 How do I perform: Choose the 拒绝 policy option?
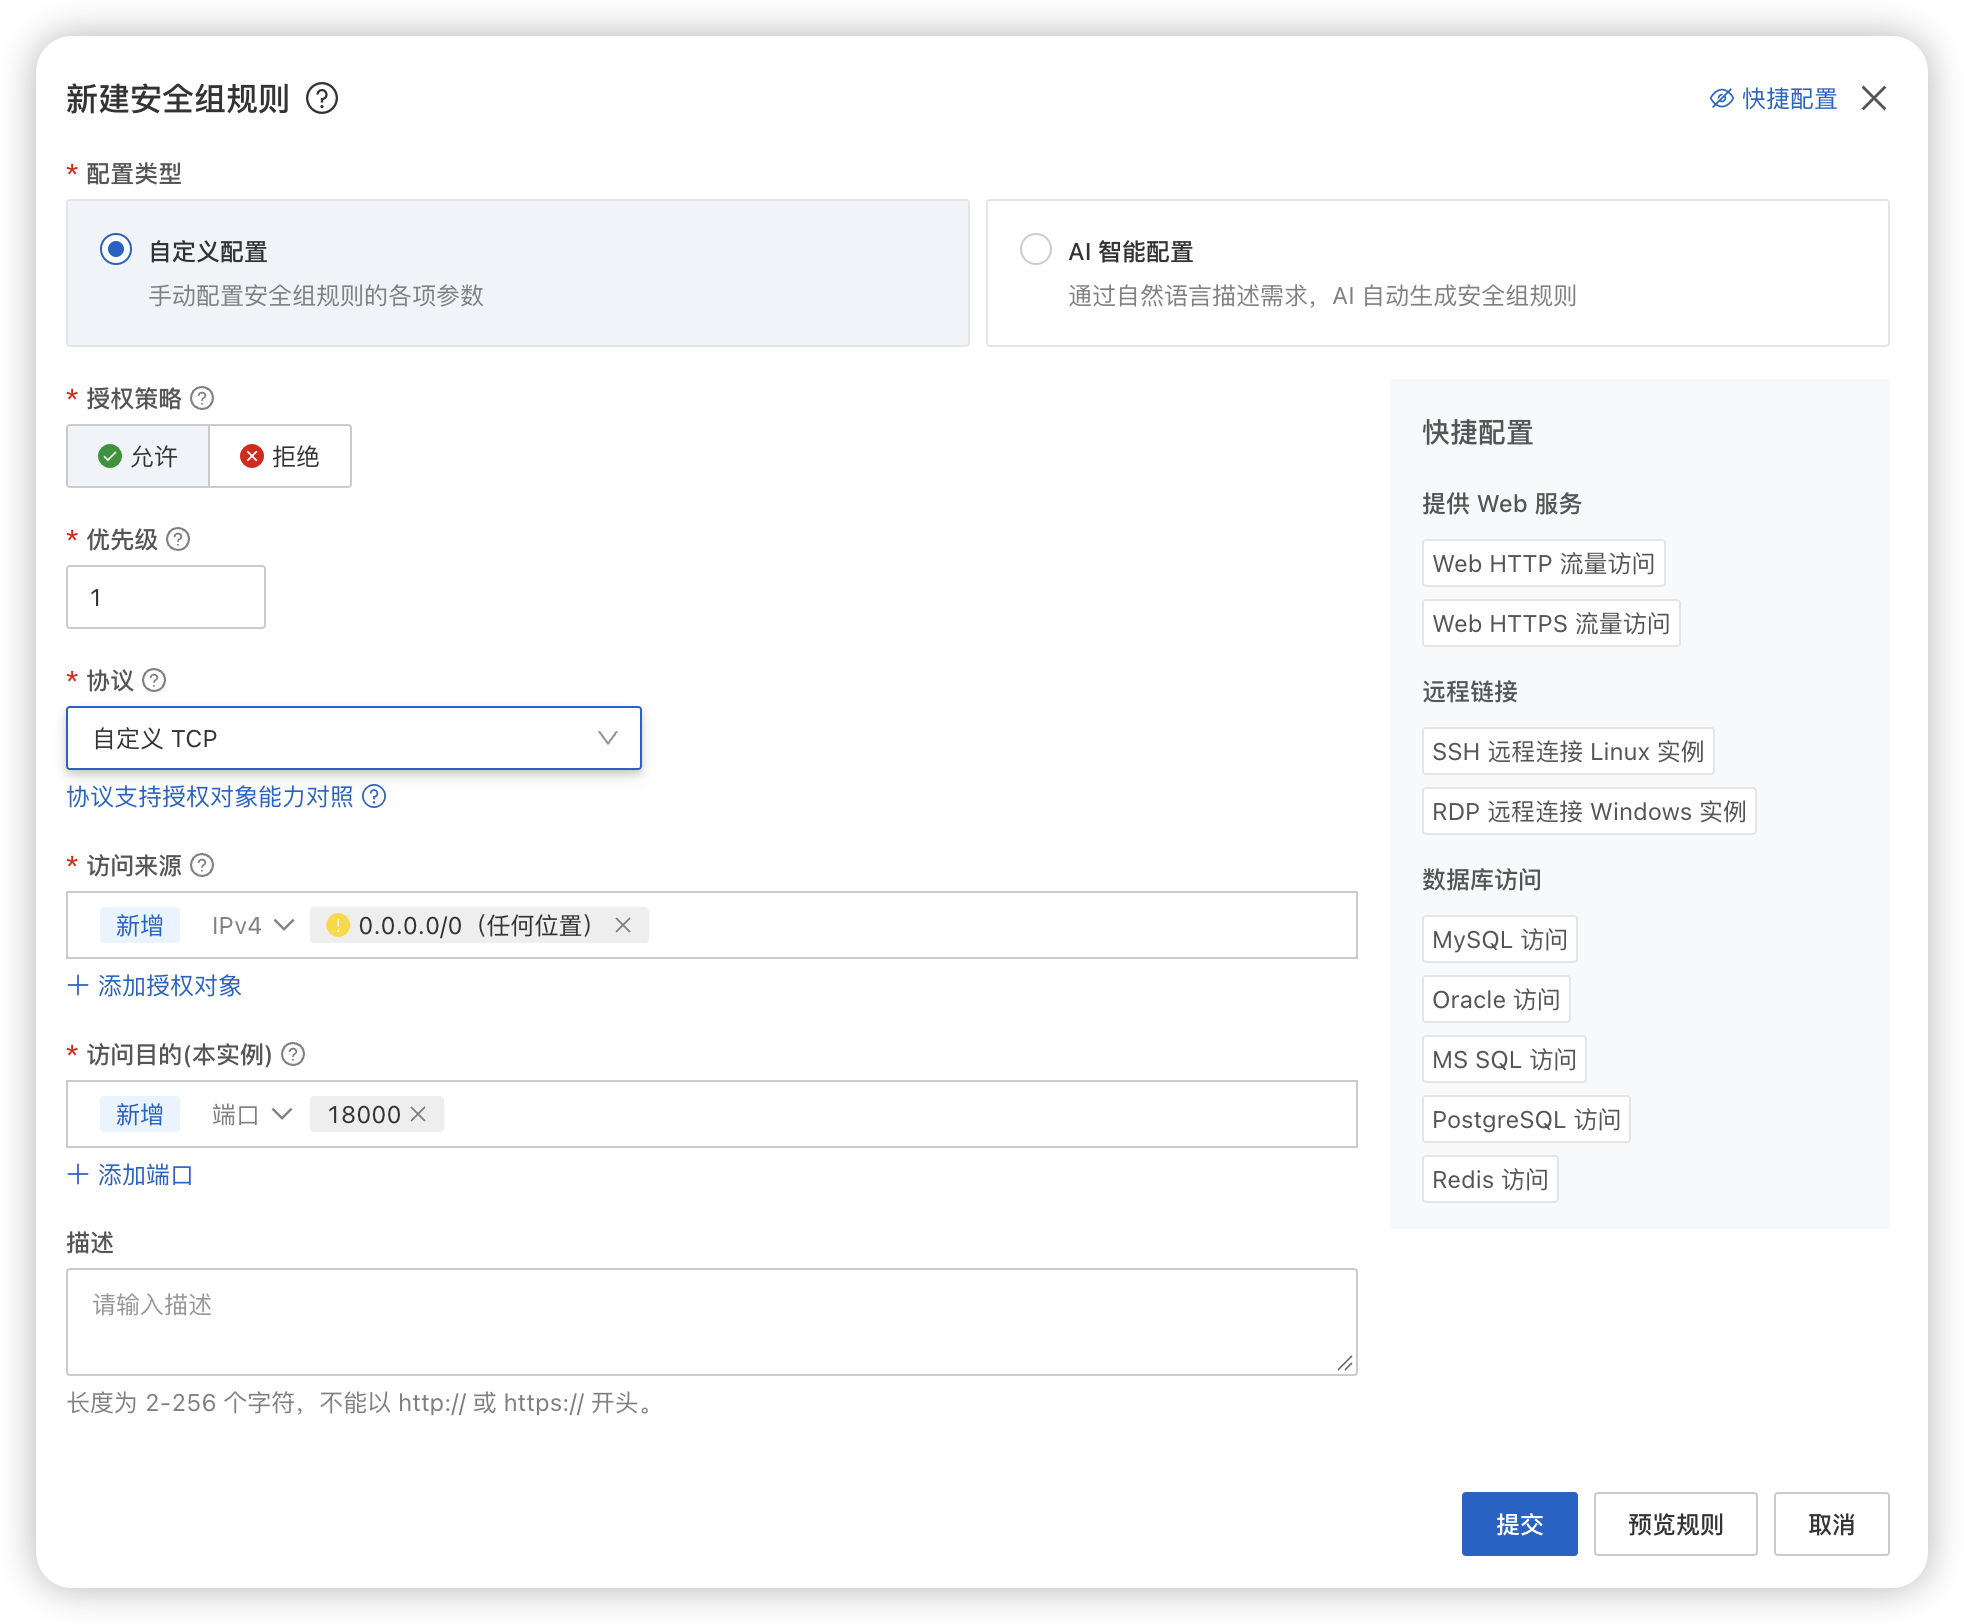tap(280, 456)
